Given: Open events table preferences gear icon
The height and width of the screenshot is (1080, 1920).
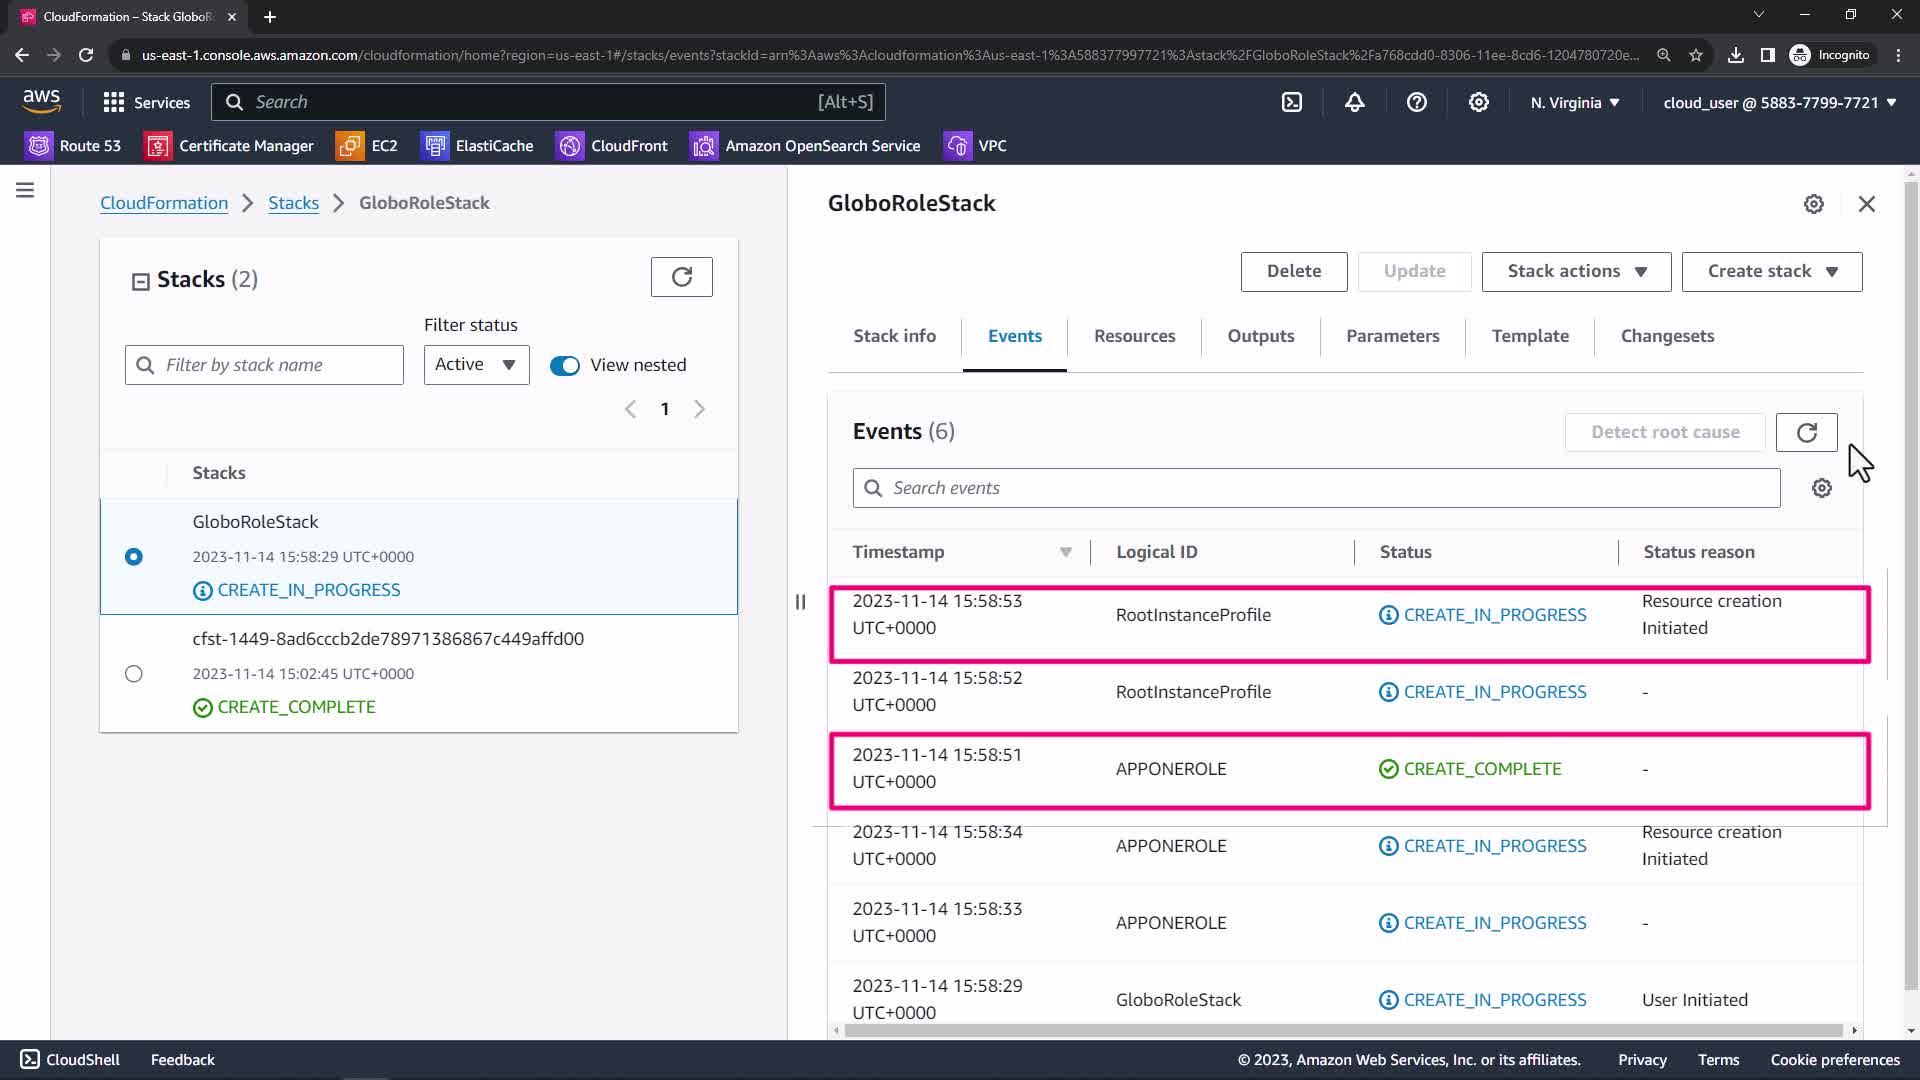Looking at the screenshot, I should coord(1821,488).
